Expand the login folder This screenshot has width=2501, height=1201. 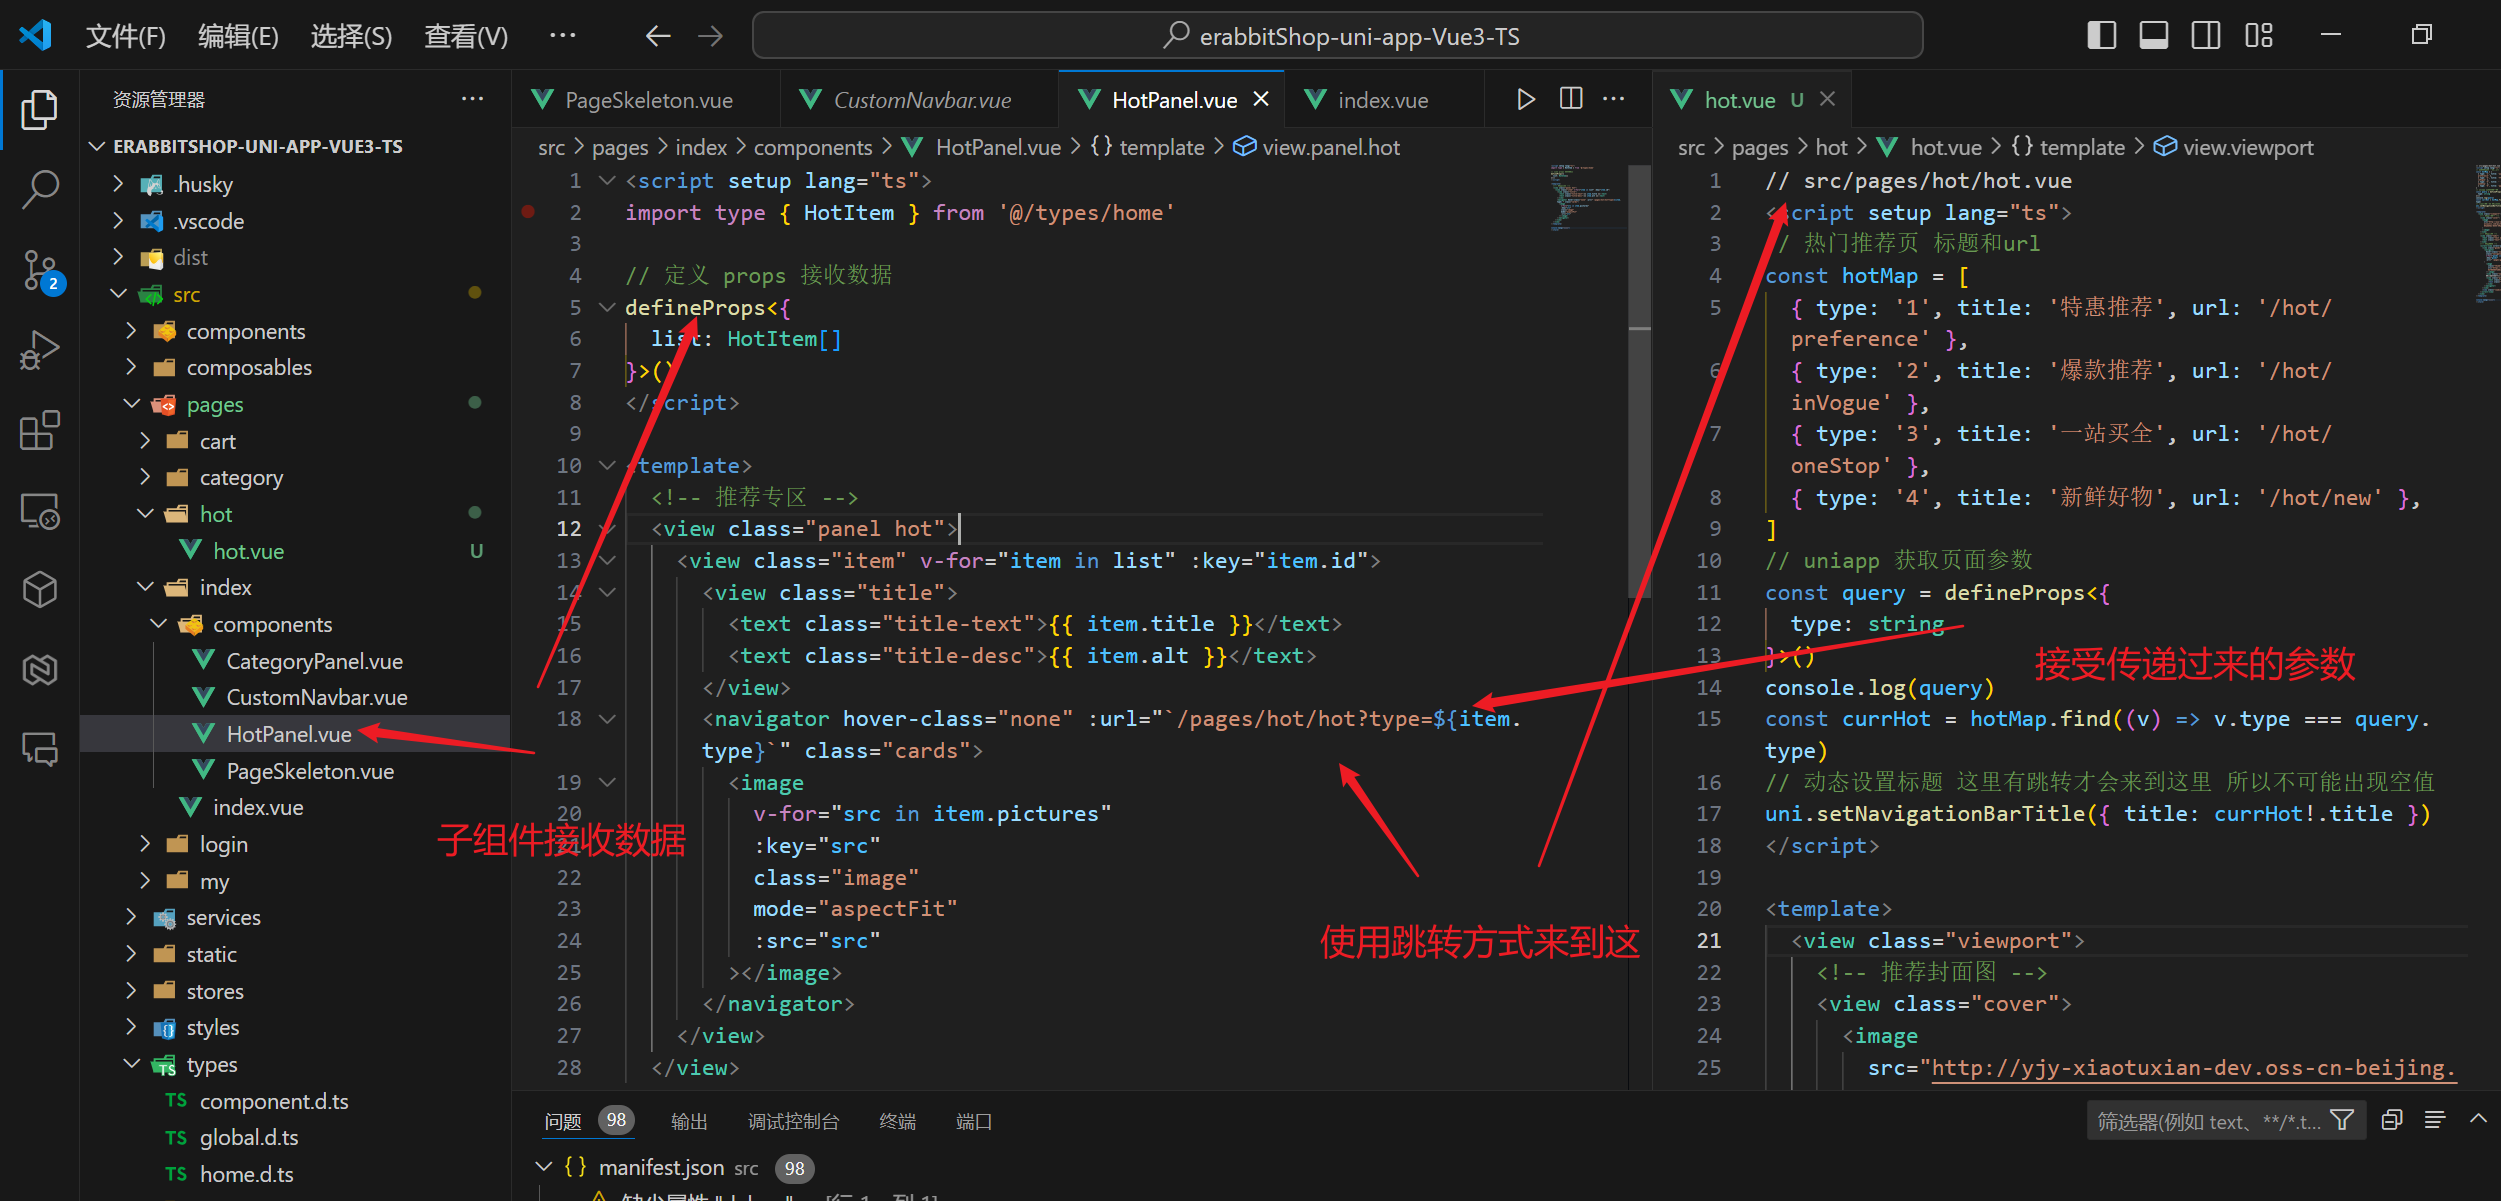(146, 844)
